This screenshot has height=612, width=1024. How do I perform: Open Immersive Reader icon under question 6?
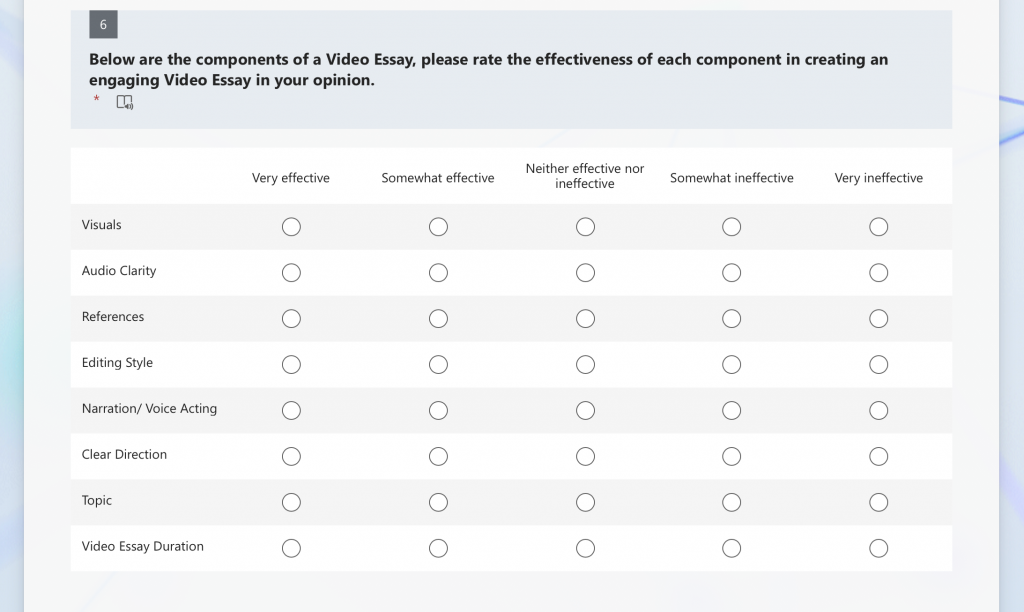[124, 102]
